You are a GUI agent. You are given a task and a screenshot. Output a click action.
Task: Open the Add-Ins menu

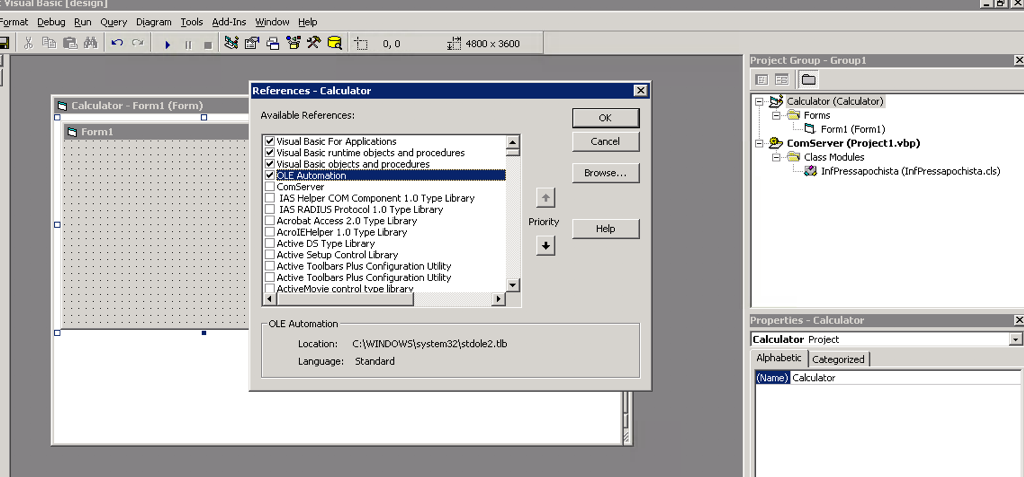click(x=229, y=22)
